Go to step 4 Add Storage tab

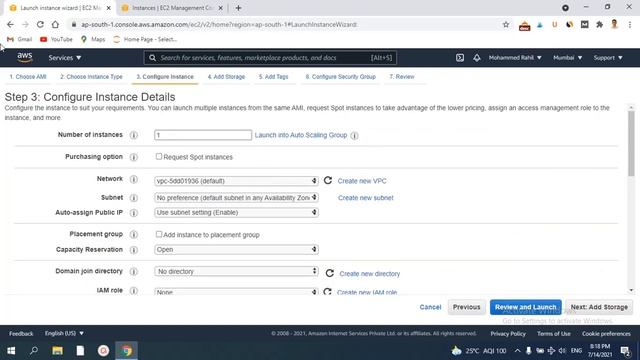[226, 77]
